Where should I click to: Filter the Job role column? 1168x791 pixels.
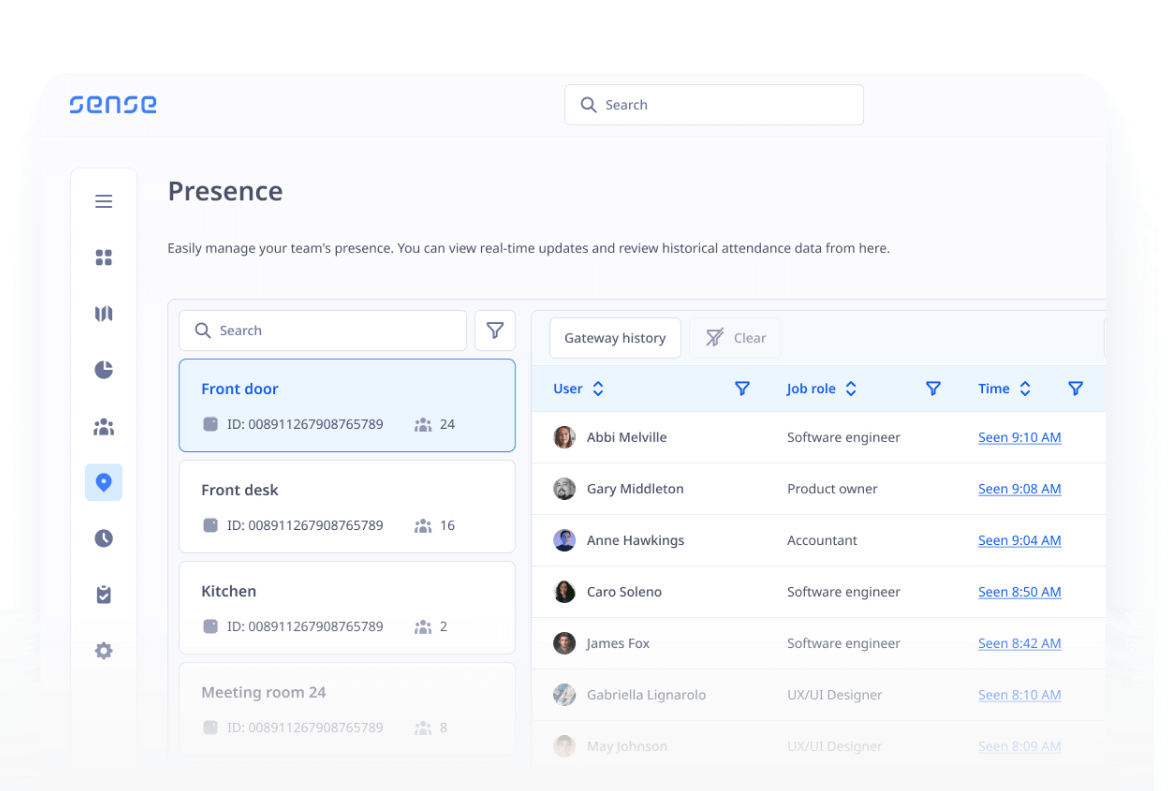pos(933,389)
